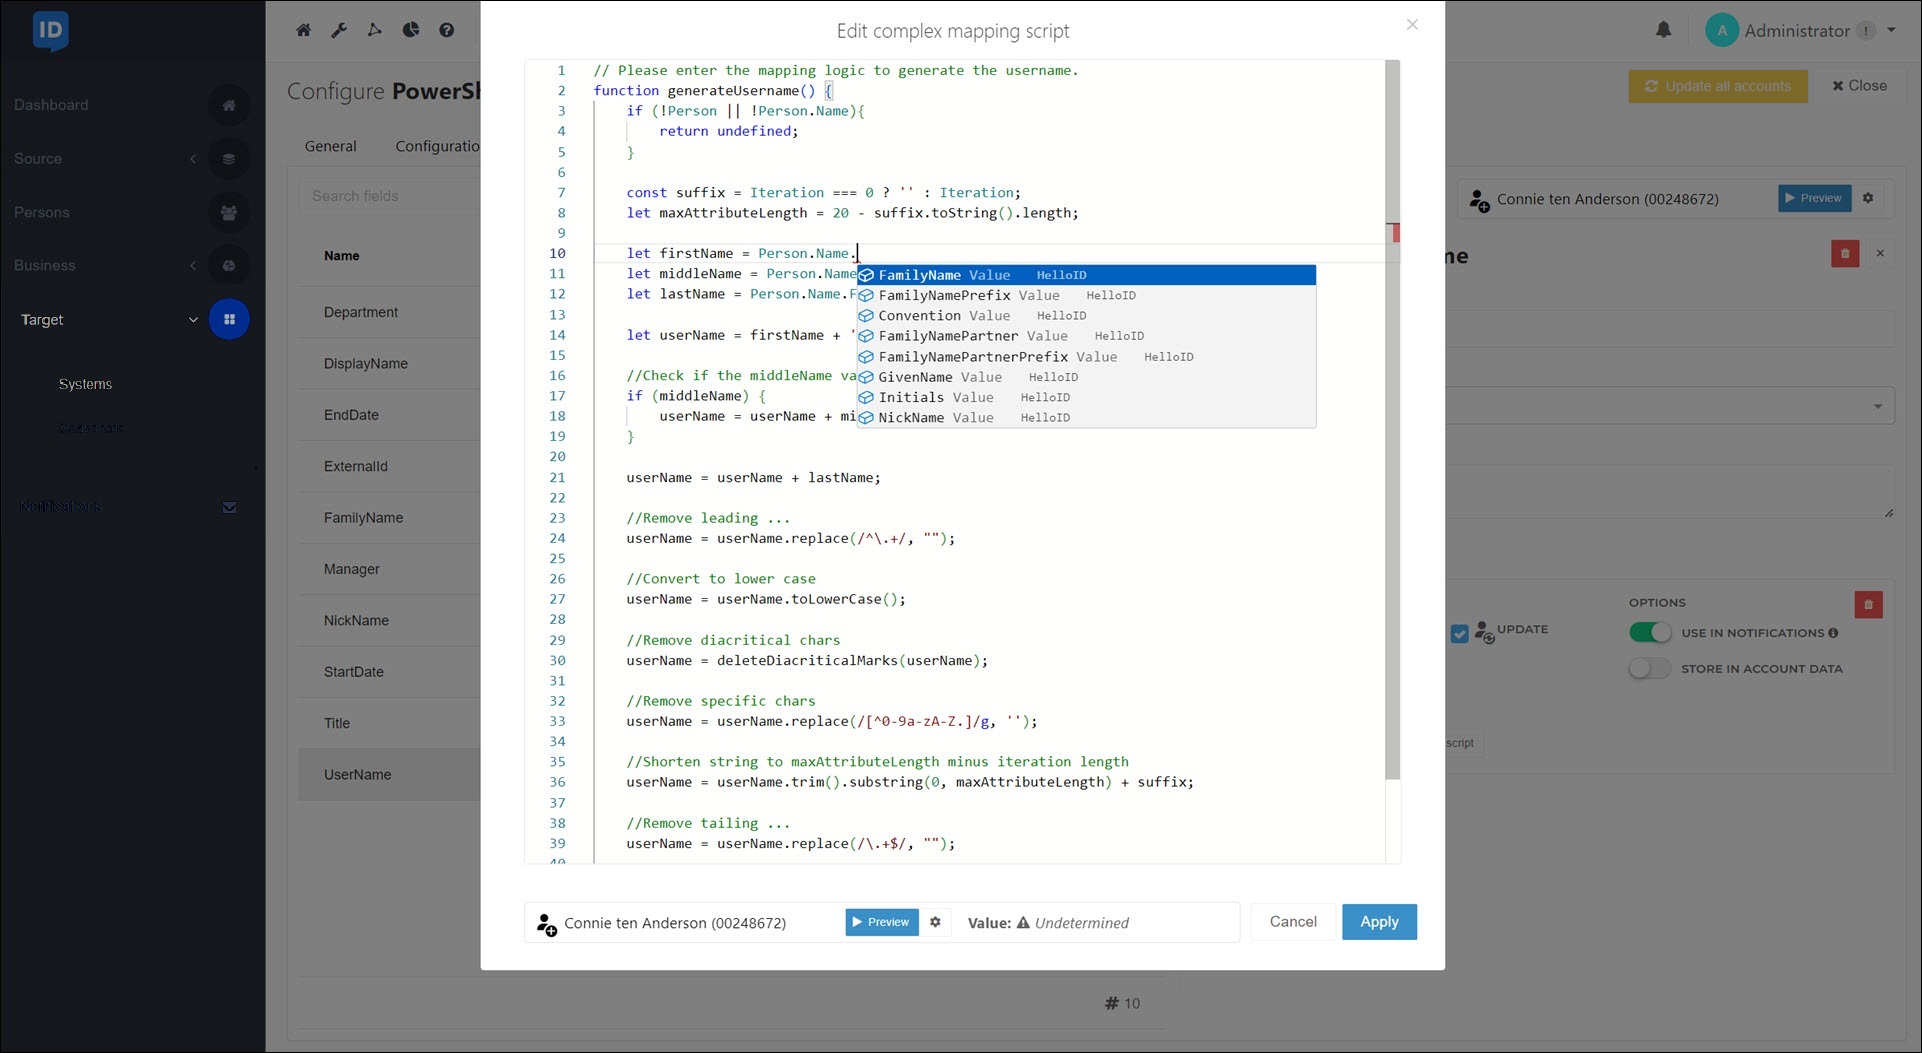The height and width of the screenshot is (1053, 1922).
Task: Open the background mapping mode dropdown
Action: point(1877,406)
